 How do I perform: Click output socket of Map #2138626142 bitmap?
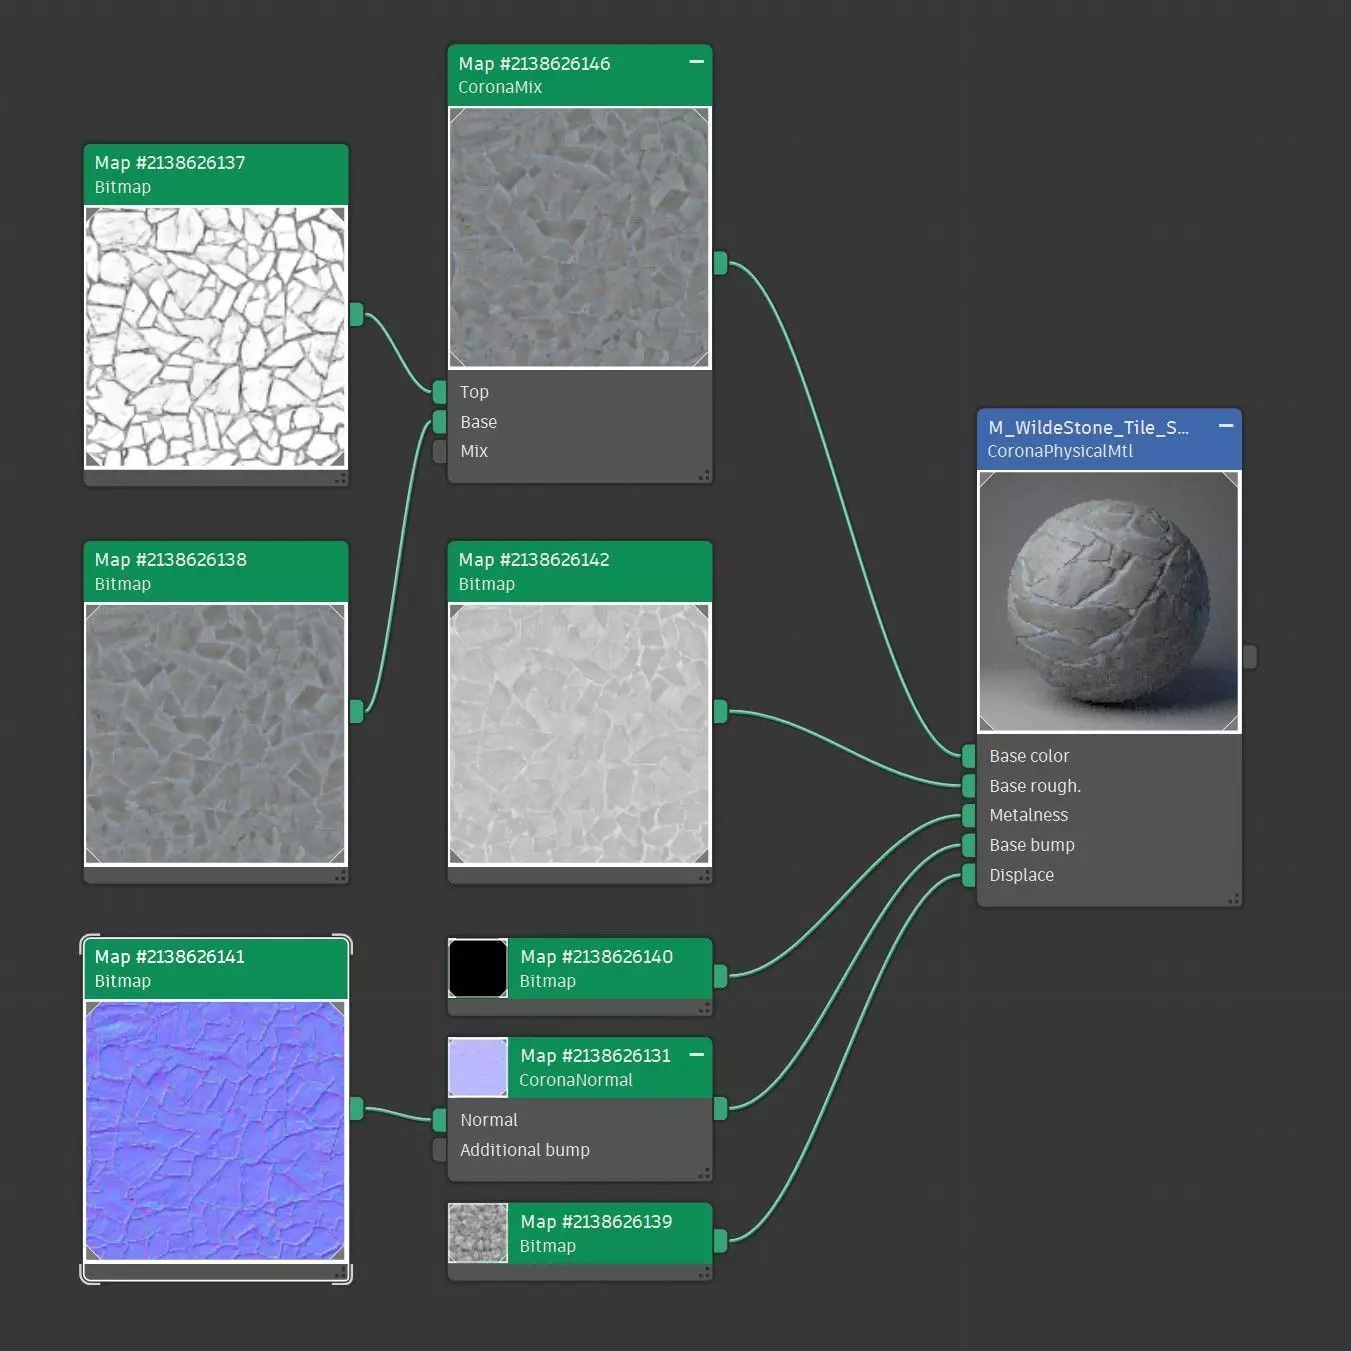click(x=720, y=712)
